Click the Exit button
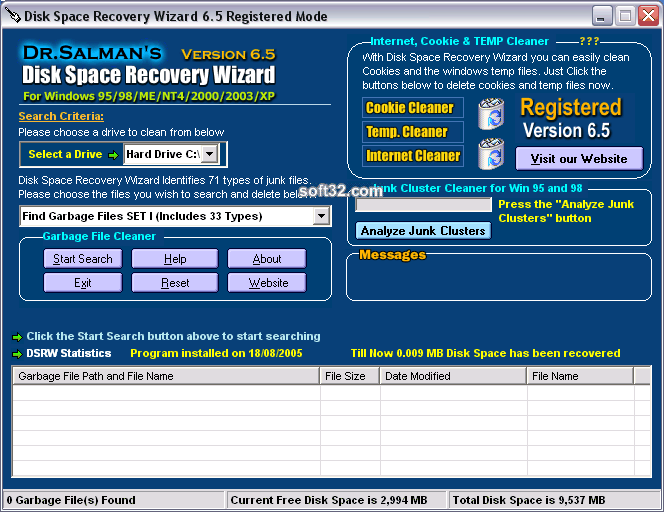Viewport: 664px width, 512px height. pos(83,283)
